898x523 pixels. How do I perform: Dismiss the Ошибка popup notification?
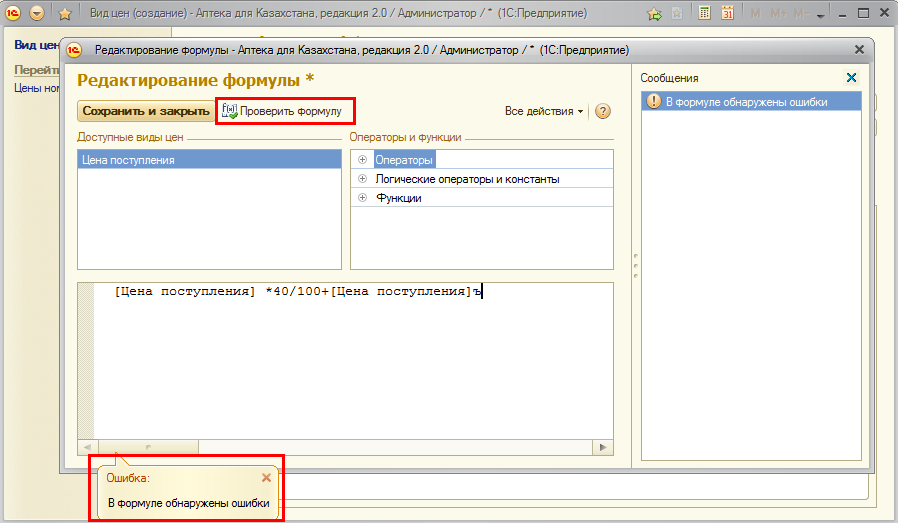coord(266,478)
